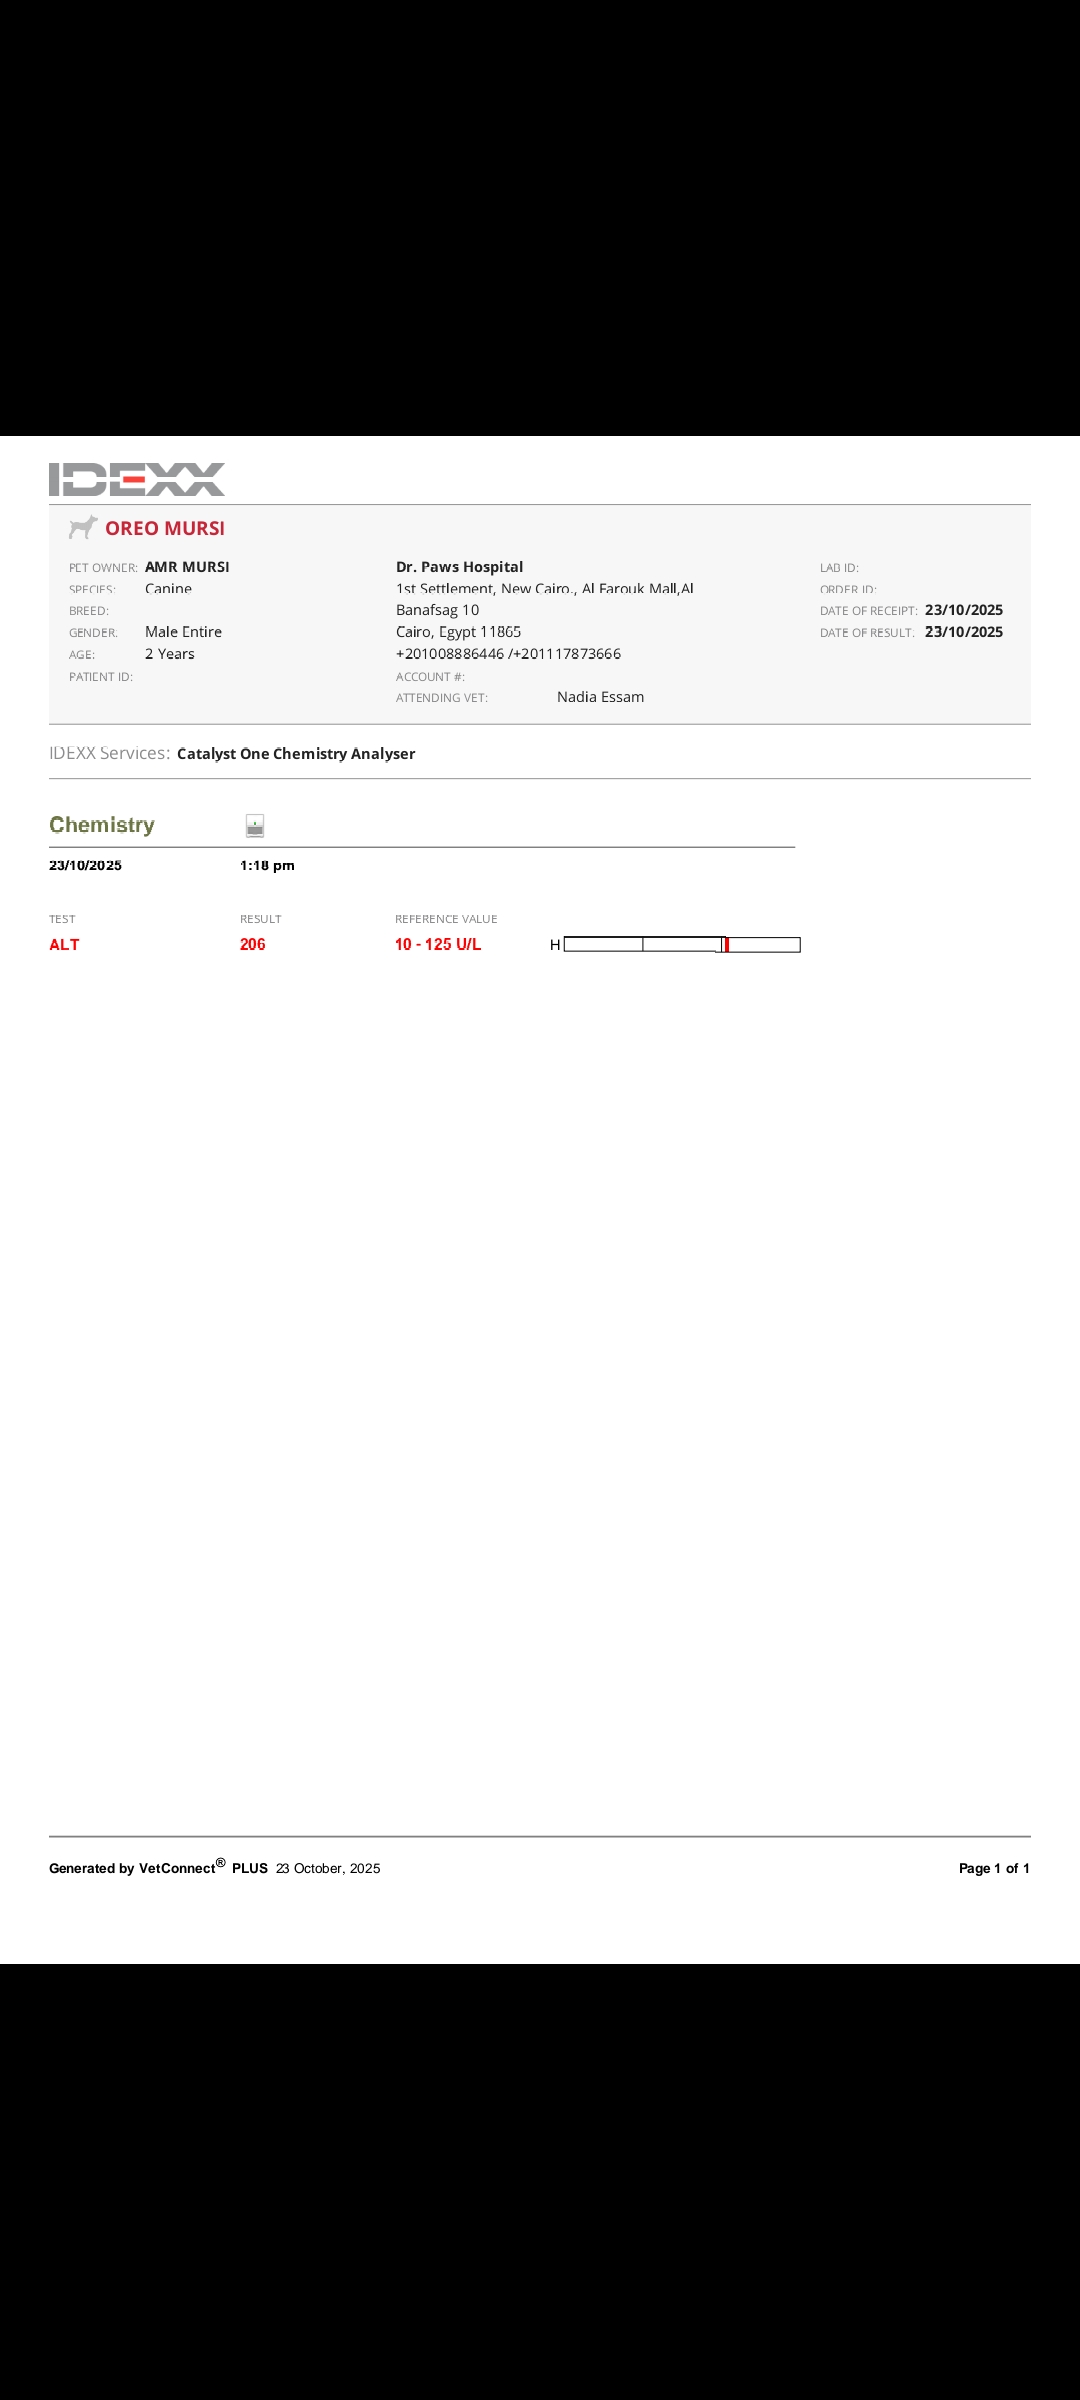This screenshot has width=1080, height=2400.
Task: Click the reference value 10 - 125 U/L
Action: (x=438, y=945)
